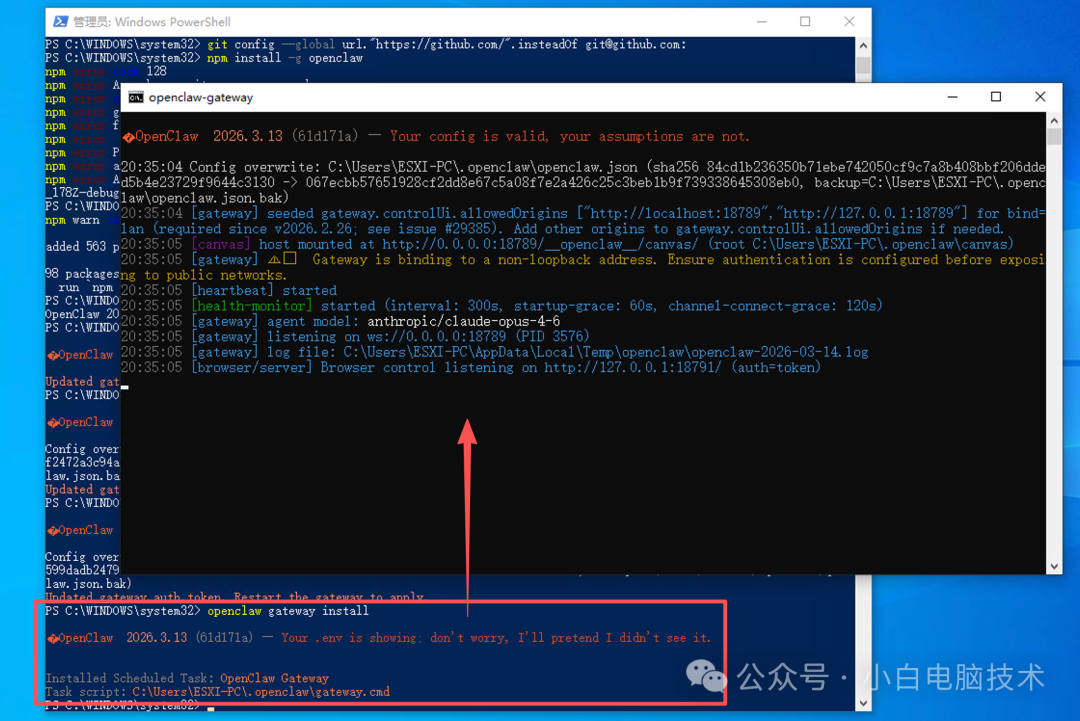
Task: Click the scroll down arrow in the openclaw-gateway window
Action: (1055, 566)
